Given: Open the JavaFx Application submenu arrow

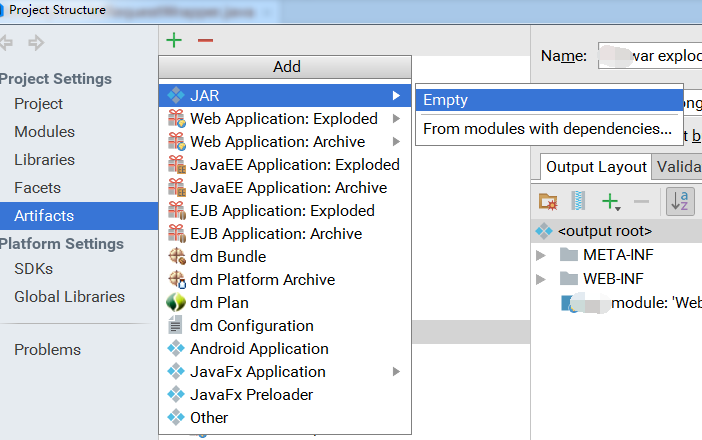Looking at the screenshot, I should (396, 372).
